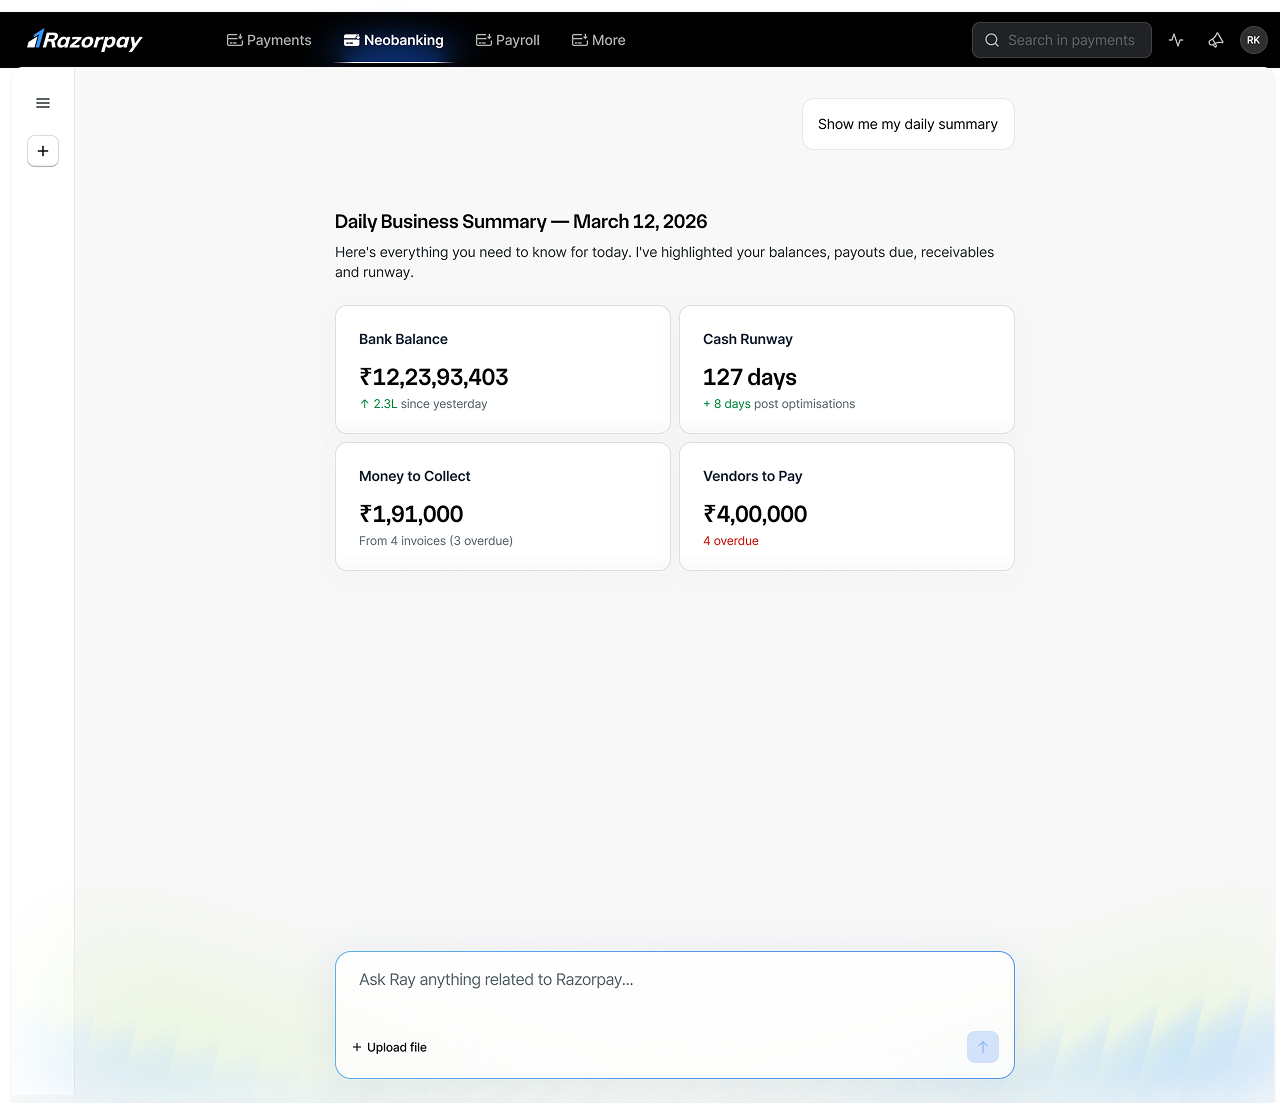Viewport: 1280px width, 1103px height.
Task: Click the 'Show me my daily summary' message
Action: (x=907, y=124)
